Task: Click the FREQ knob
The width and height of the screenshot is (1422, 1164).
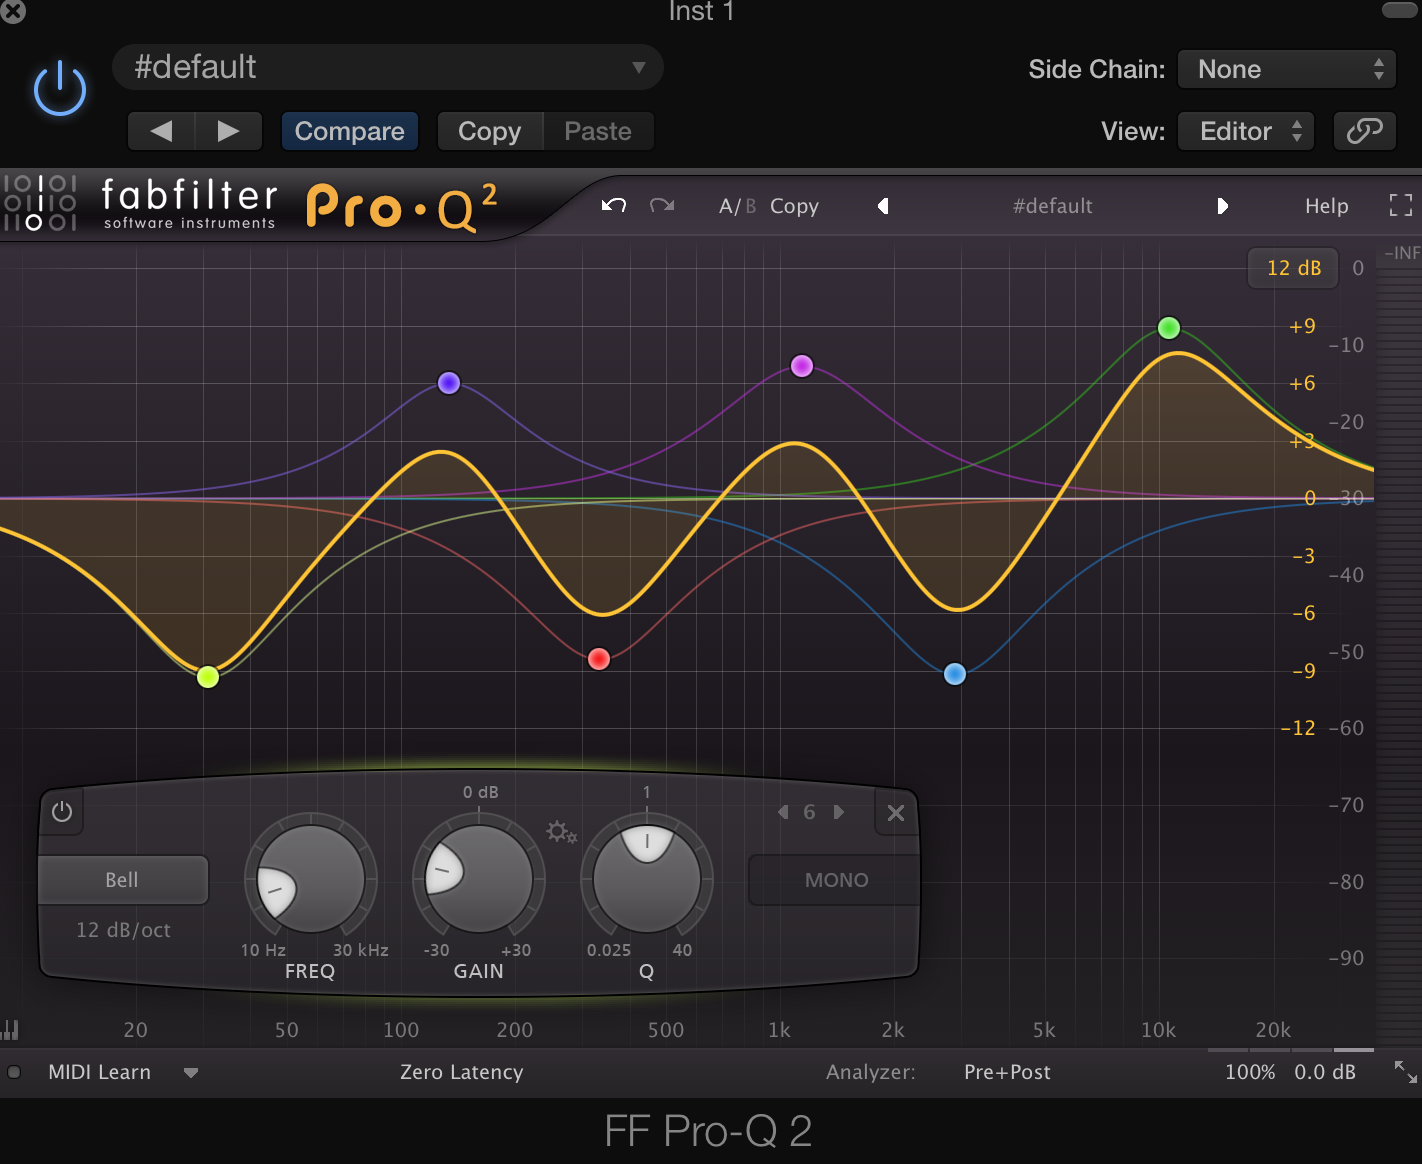Action: pyautogui.click(x=311, y=879)
